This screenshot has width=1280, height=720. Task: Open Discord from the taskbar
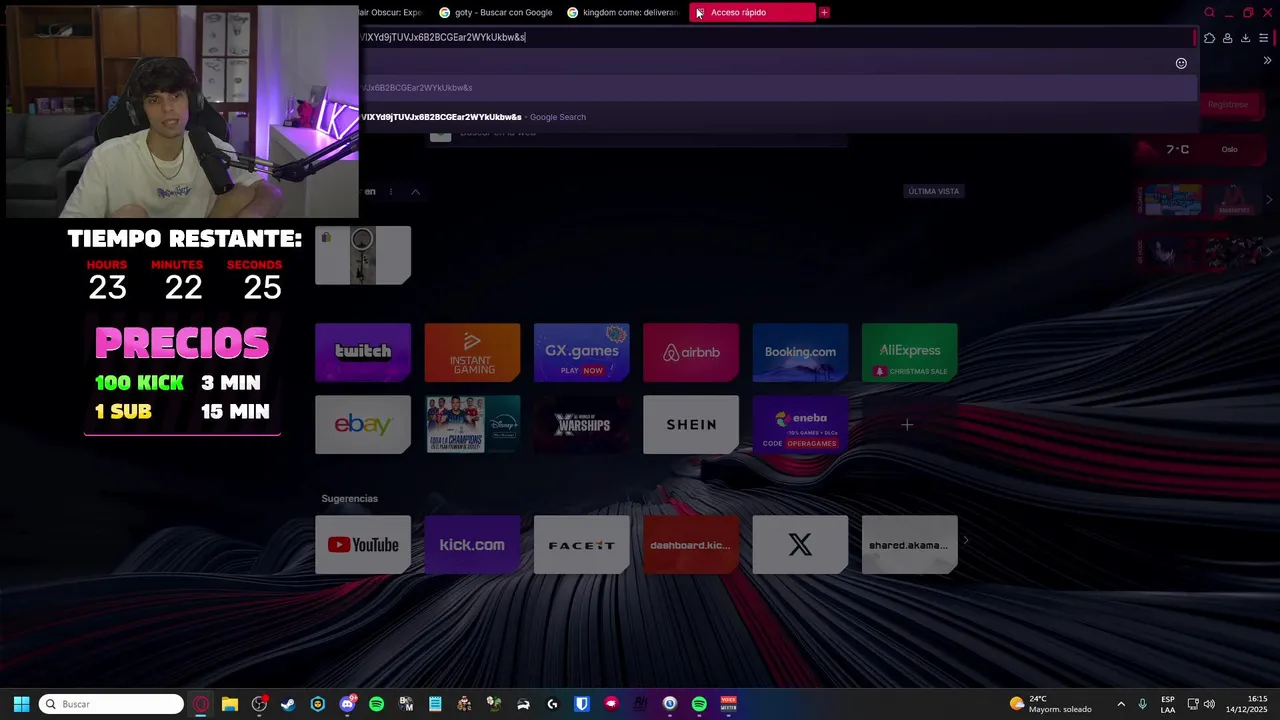click(x=347, y=704)
